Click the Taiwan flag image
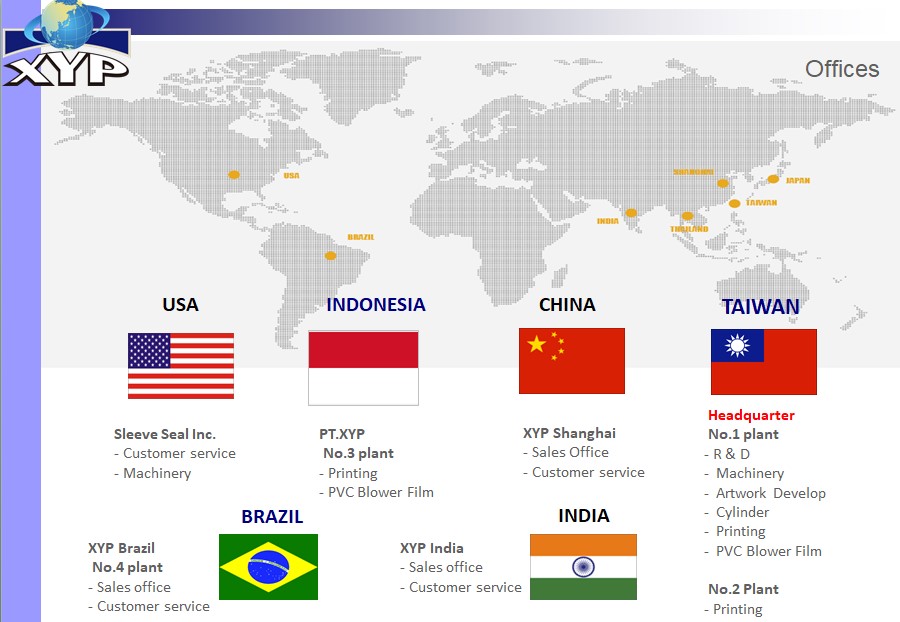900x622 pixels. (x=764, y=361)
